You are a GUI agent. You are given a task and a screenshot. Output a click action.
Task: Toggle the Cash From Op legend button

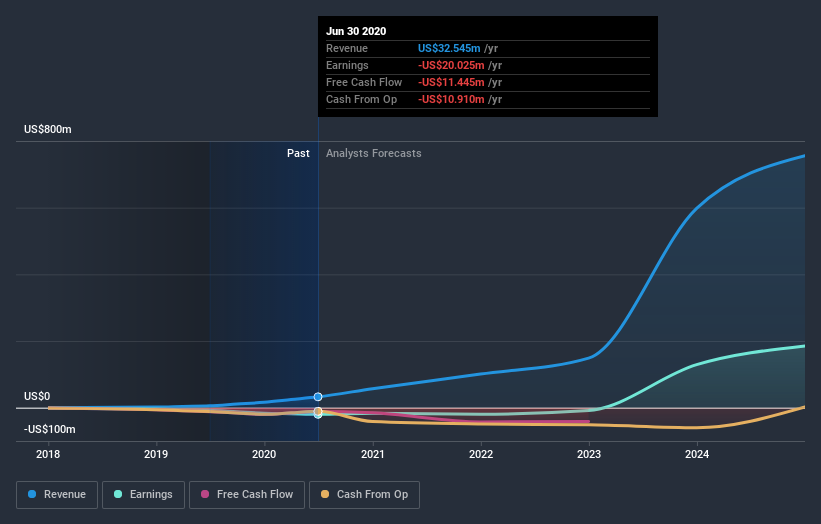click(x=364, y=495)
